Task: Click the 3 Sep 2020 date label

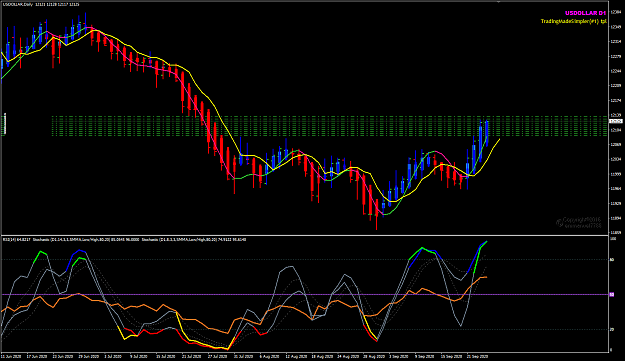Action: [x=398, y=356]
